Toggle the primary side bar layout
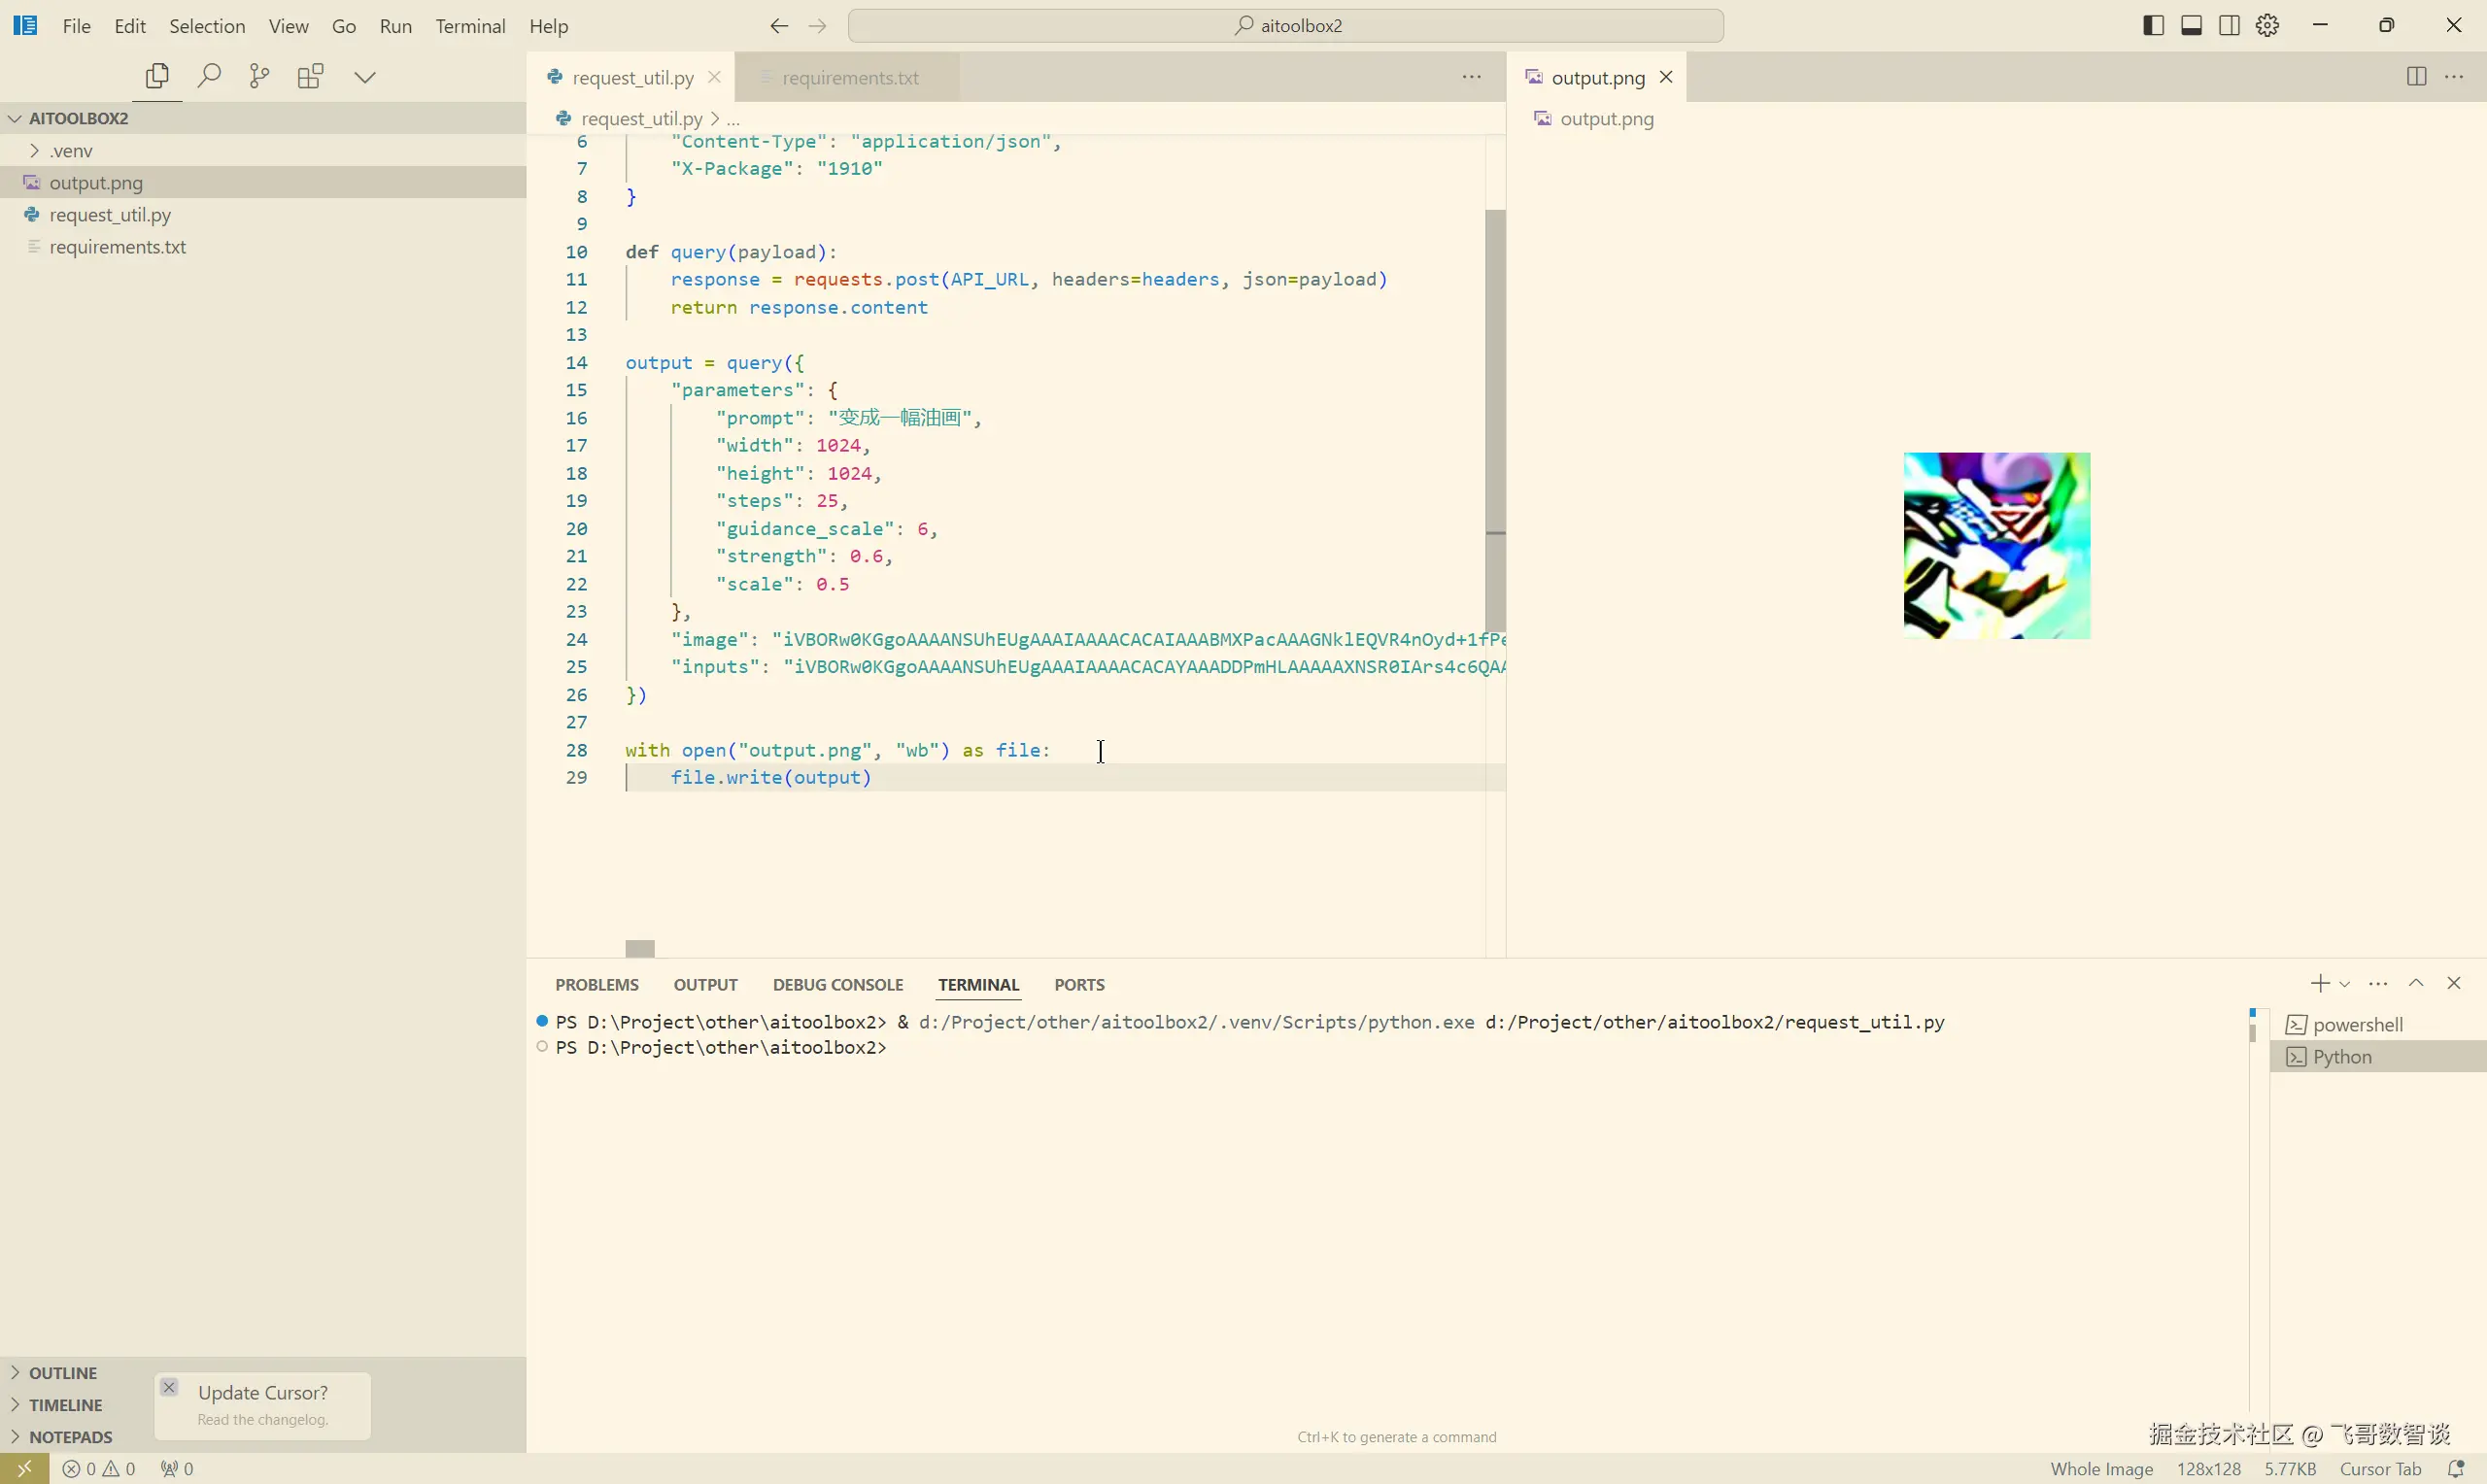The image size is (2487, 1484). click(x=2154, y=26)
